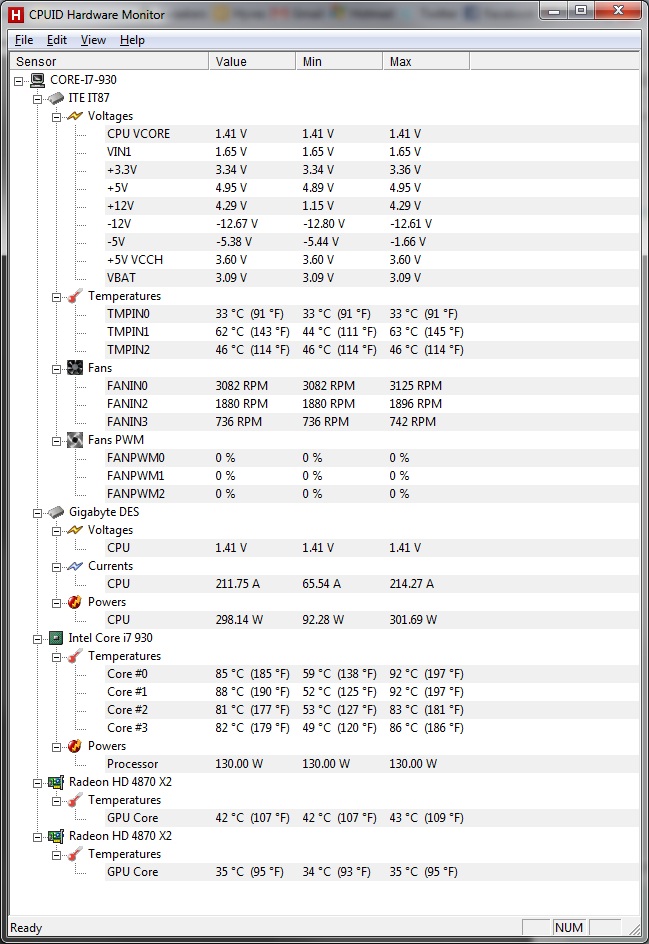Click the ITE IT87 chip icon

pyautogui.click(x=56, y=98)
